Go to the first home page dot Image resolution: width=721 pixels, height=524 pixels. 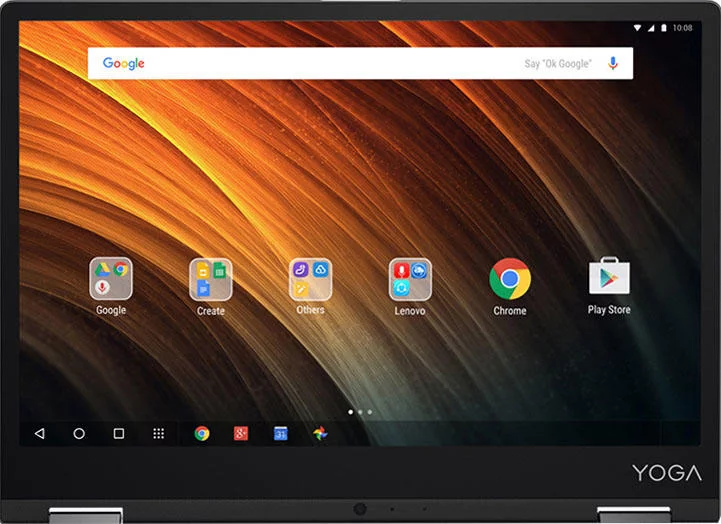(x=350, y=412)
